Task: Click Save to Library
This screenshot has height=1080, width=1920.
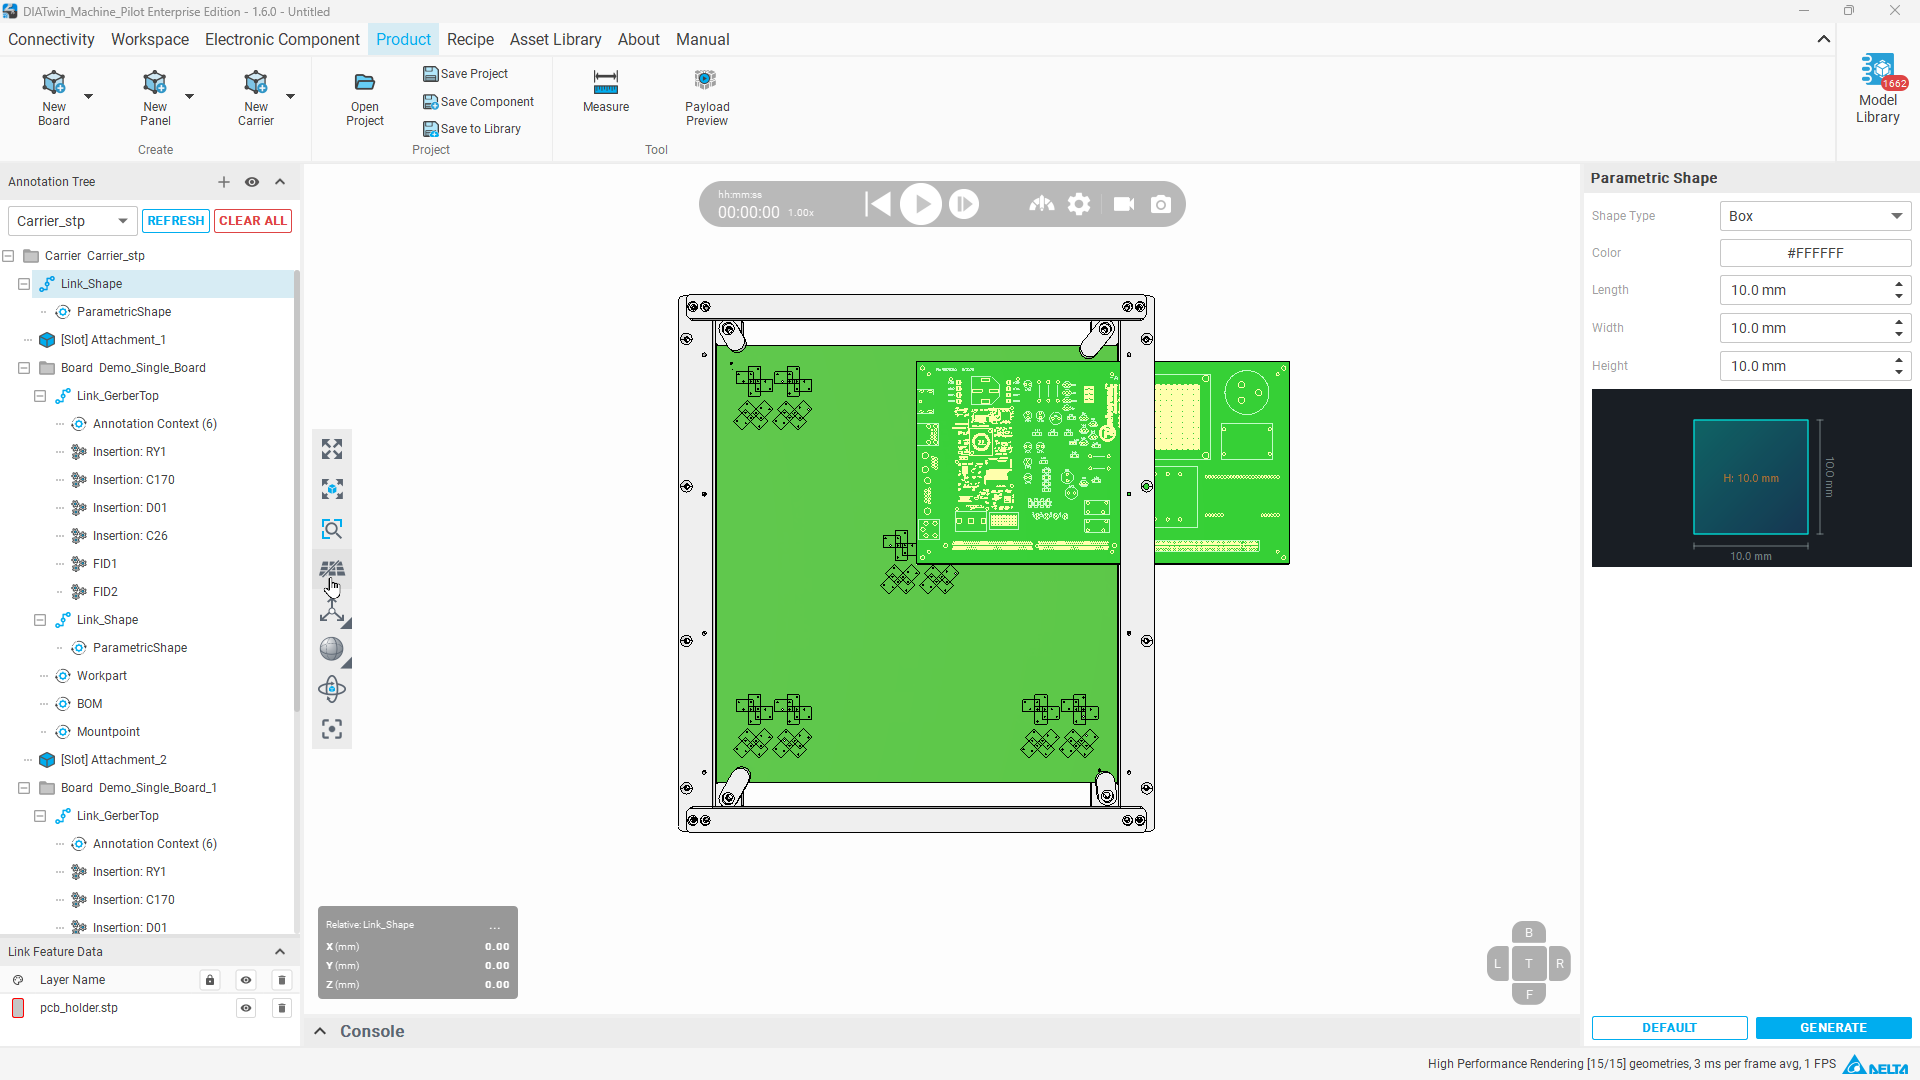Action: (472, 129)
